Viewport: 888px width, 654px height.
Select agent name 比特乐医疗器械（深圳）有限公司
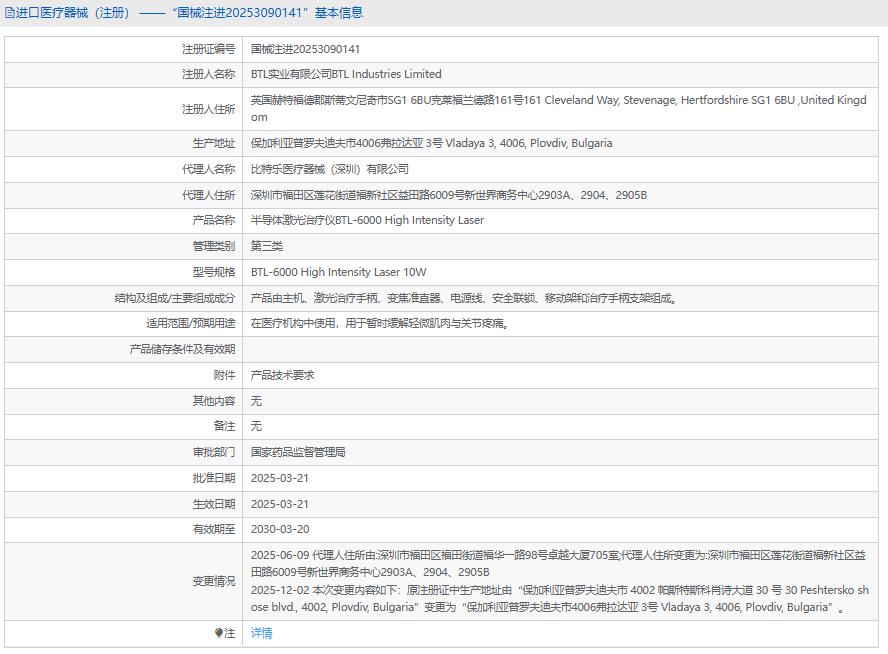click(x=329, y=169)
